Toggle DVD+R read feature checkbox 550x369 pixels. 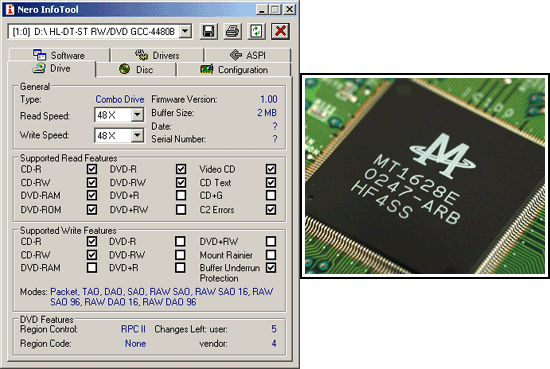[181, 195]
